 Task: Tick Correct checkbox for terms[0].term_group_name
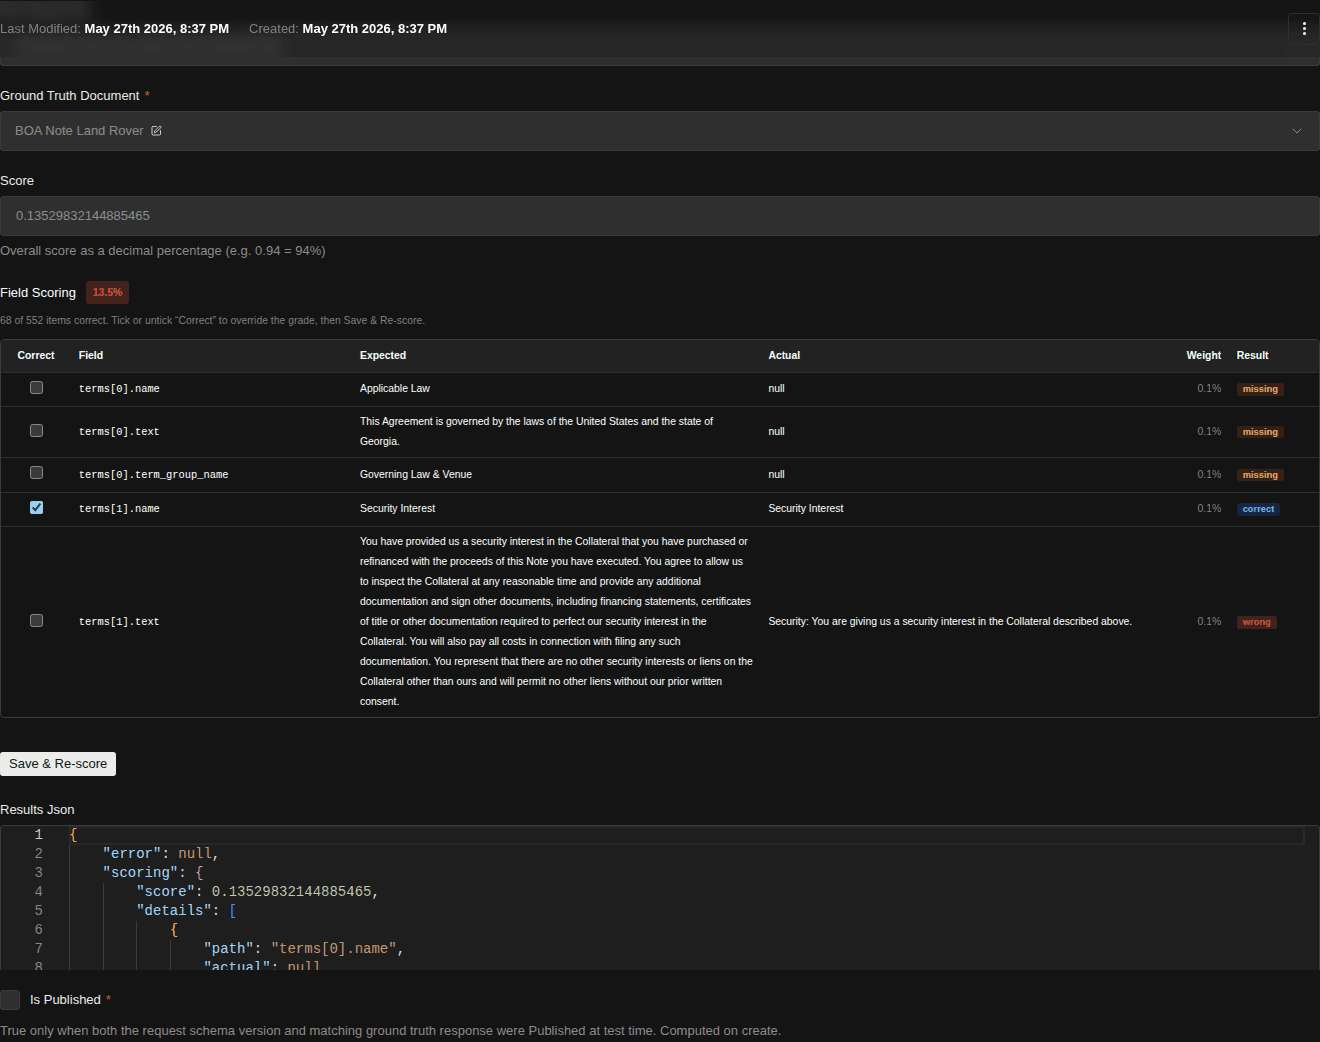pos(37,473)
